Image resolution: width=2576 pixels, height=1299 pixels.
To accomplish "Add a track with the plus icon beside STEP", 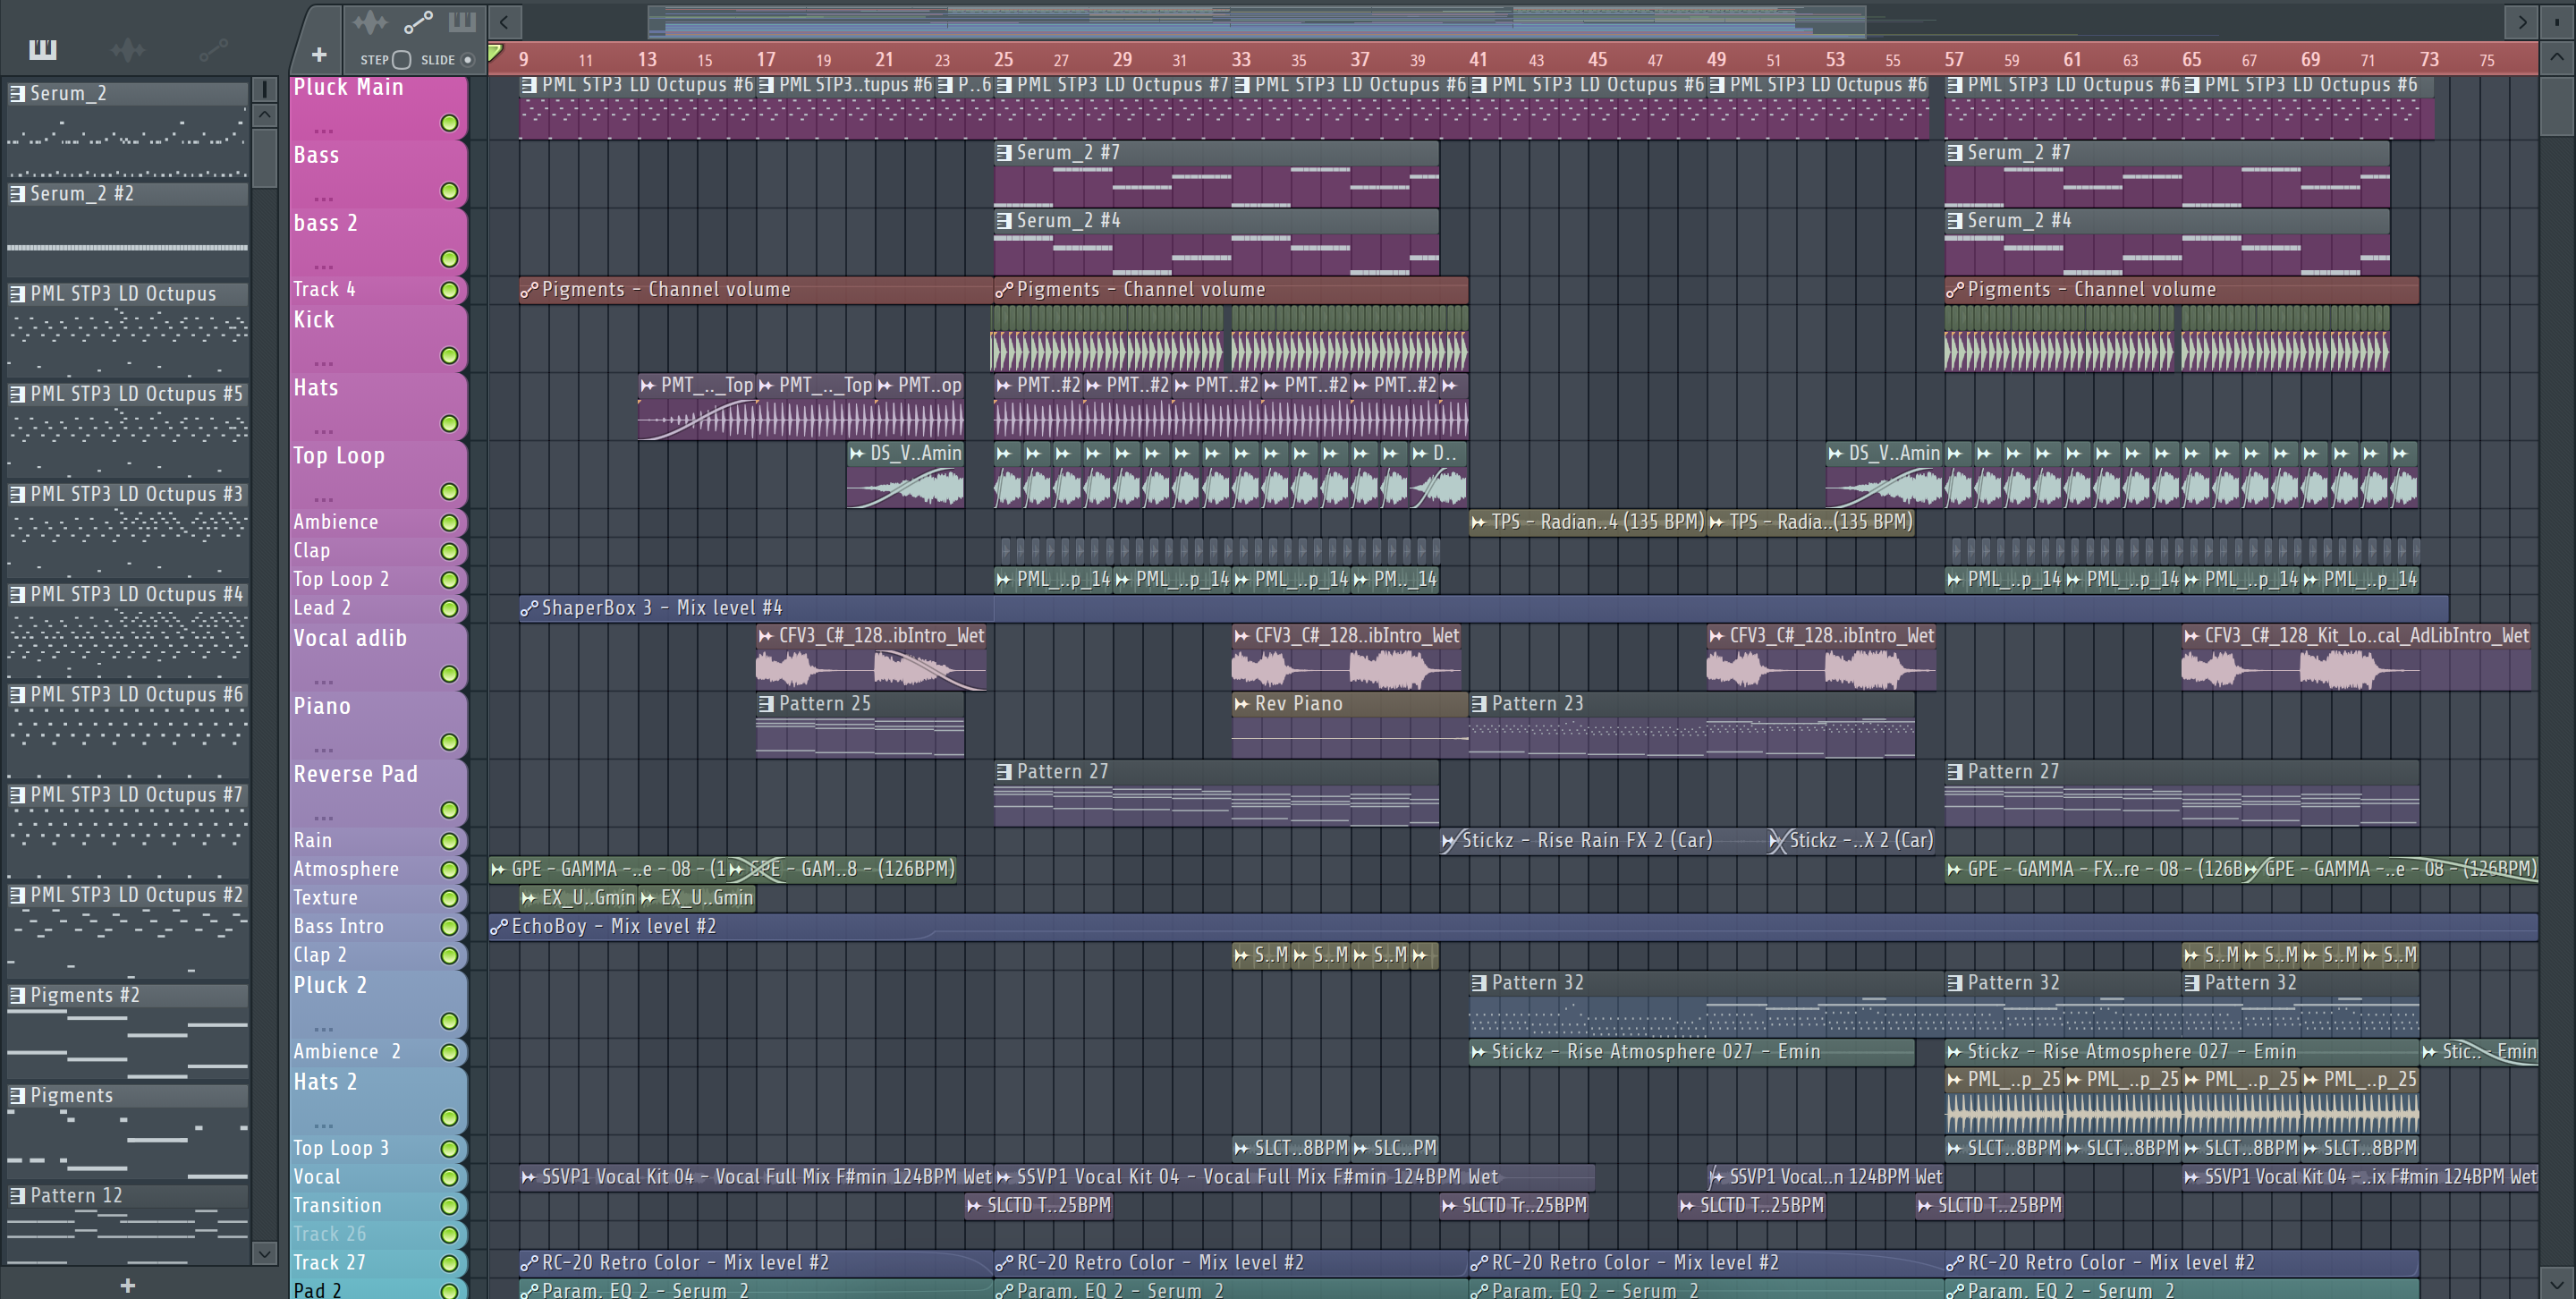I will pos(319,55).
